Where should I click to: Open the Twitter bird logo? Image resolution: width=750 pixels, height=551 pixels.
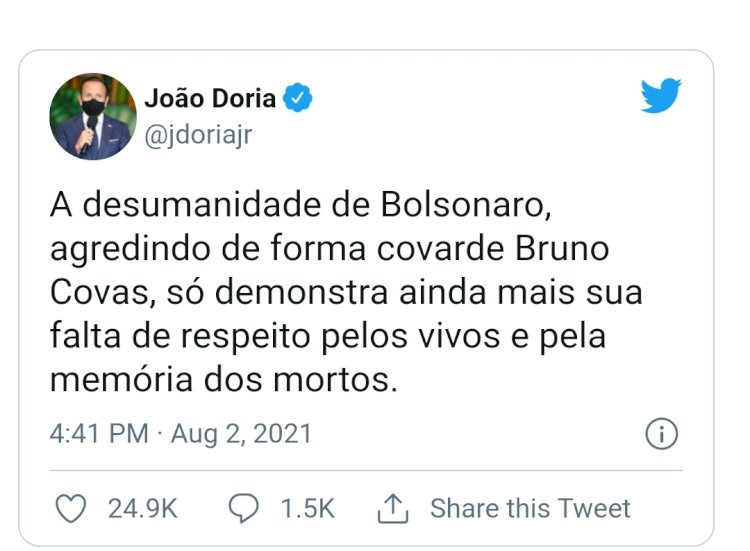[x=661, y=95]
